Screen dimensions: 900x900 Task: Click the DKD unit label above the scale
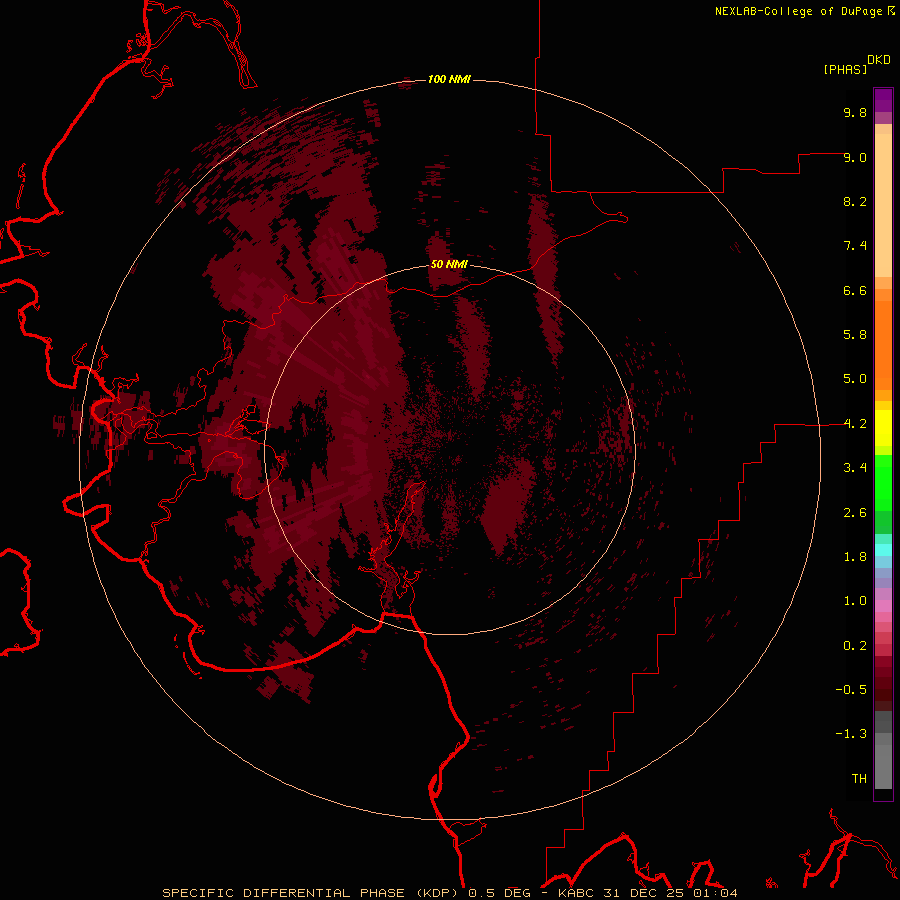tap(879, 60)
